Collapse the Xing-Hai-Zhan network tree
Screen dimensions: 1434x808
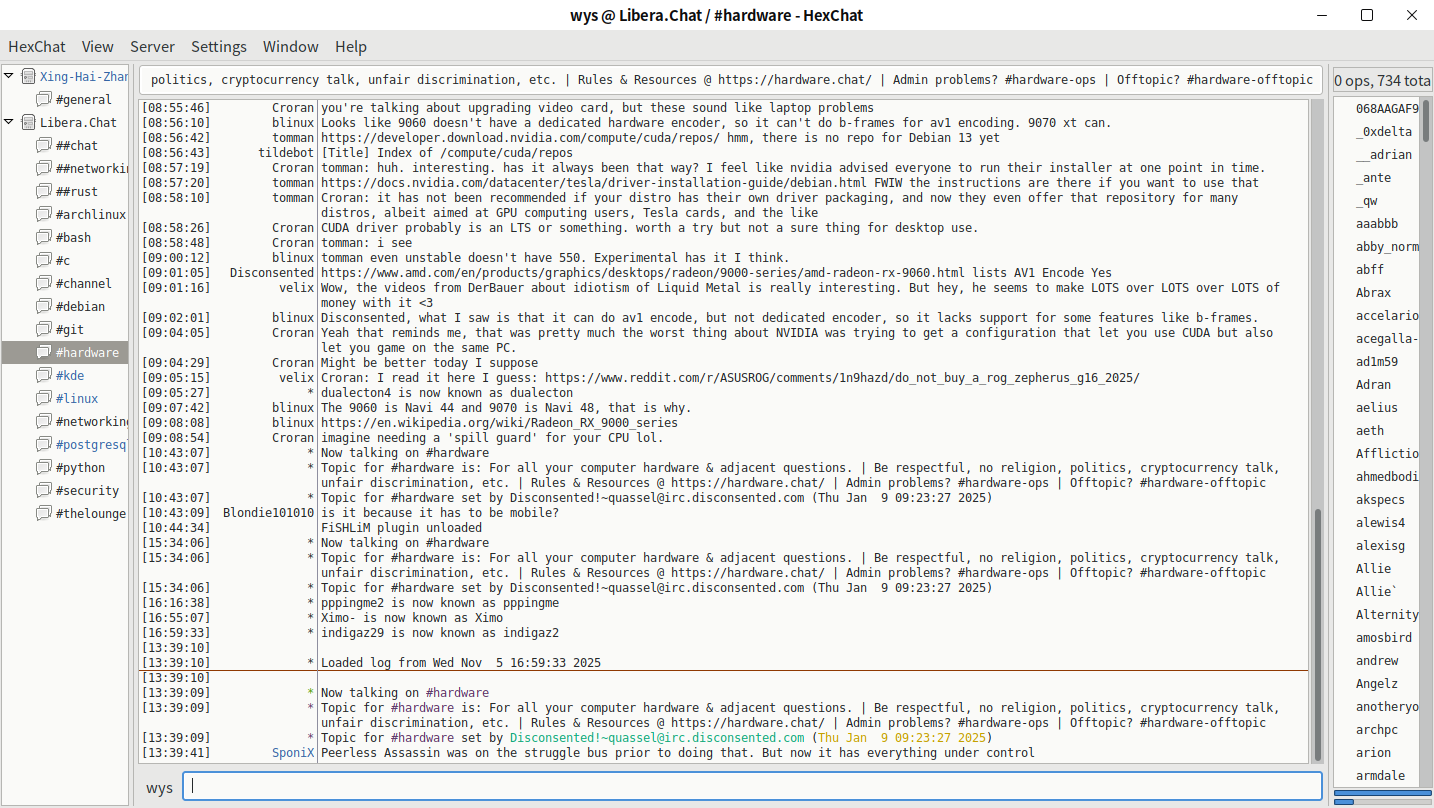[x=9, y=76]
